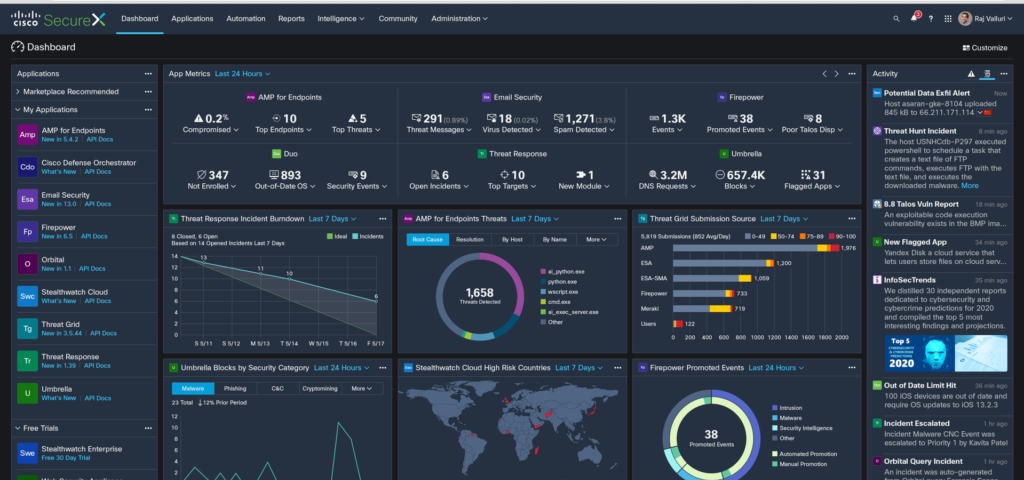Toggle wscript.exe legend entry
Screen dimensions: 1024x480
pos(562,292)
